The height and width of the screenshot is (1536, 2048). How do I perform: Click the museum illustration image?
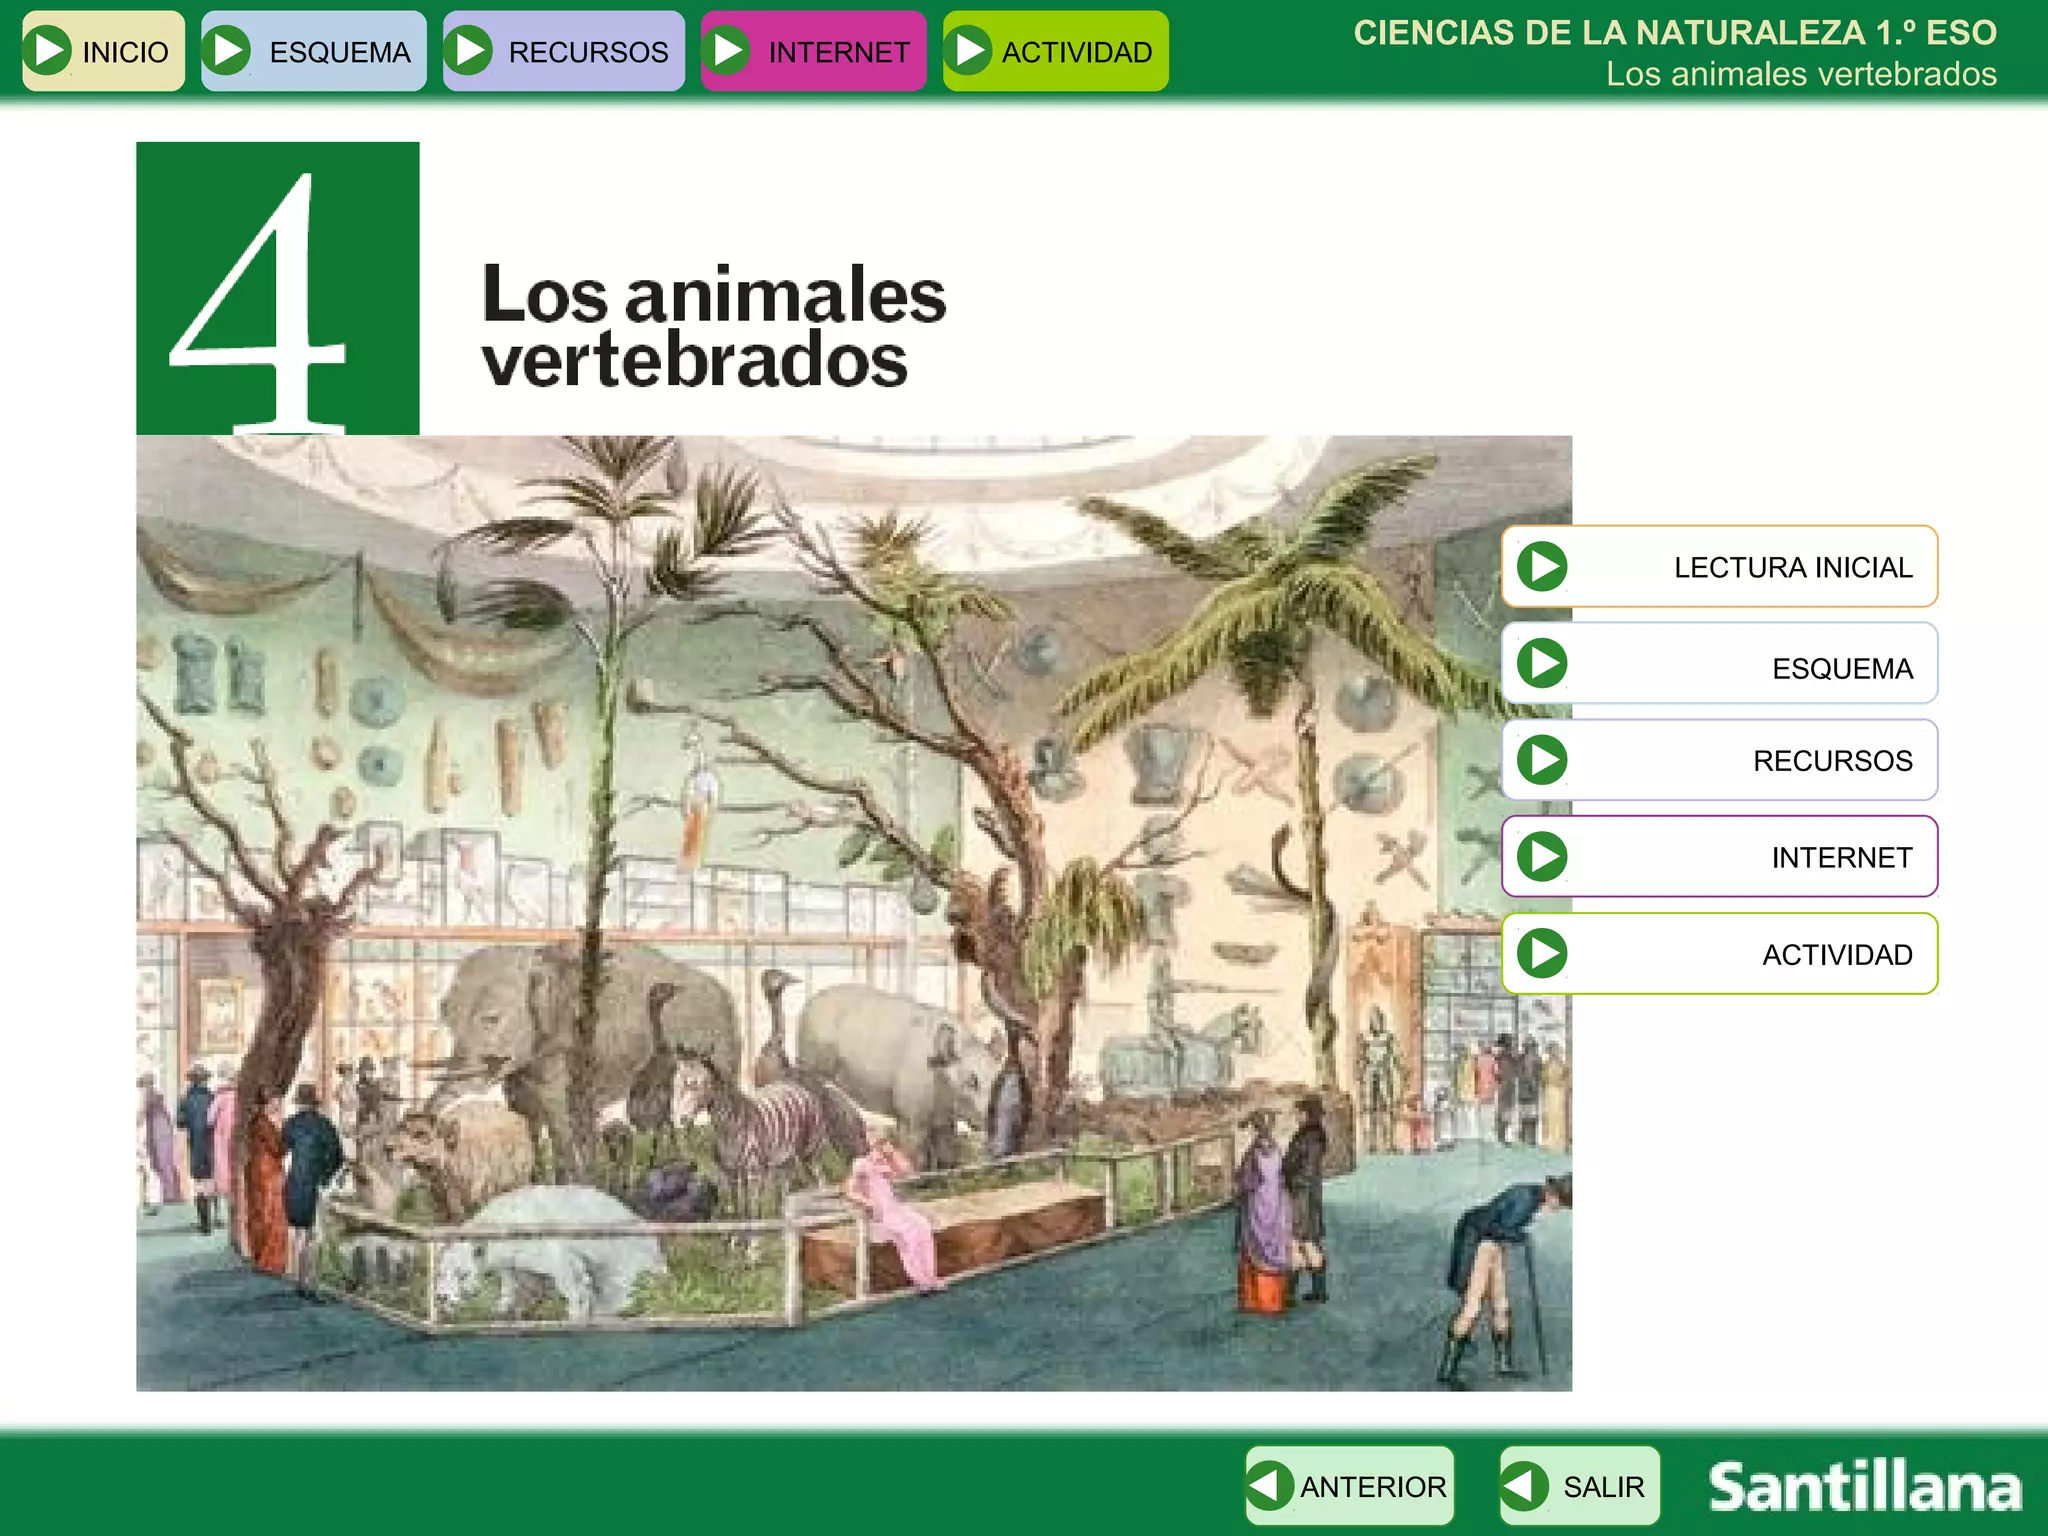pyautogui.click(x=853, y=912)
